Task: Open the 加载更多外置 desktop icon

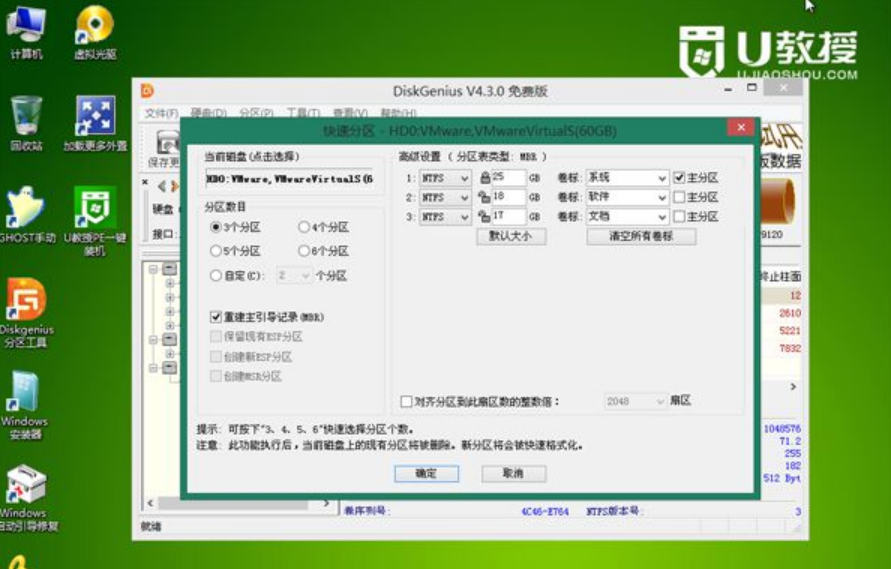Action: pos(95,124)
